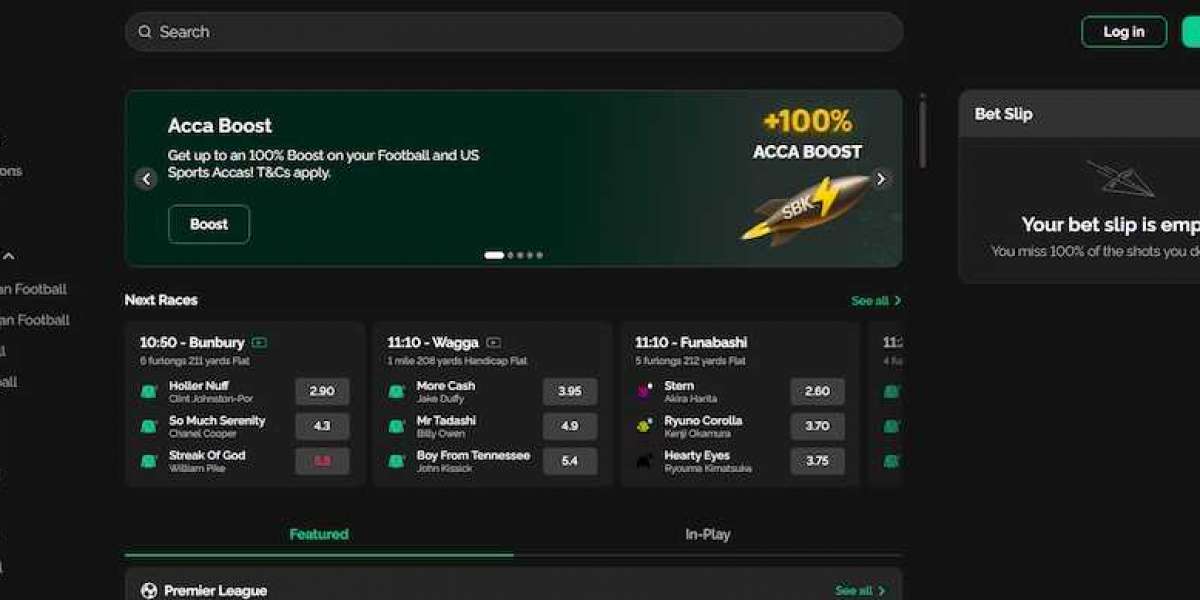The image size is (1200, 600).
Task: Click the live stream icon beside Wagga
Action: tap(493, 342)
